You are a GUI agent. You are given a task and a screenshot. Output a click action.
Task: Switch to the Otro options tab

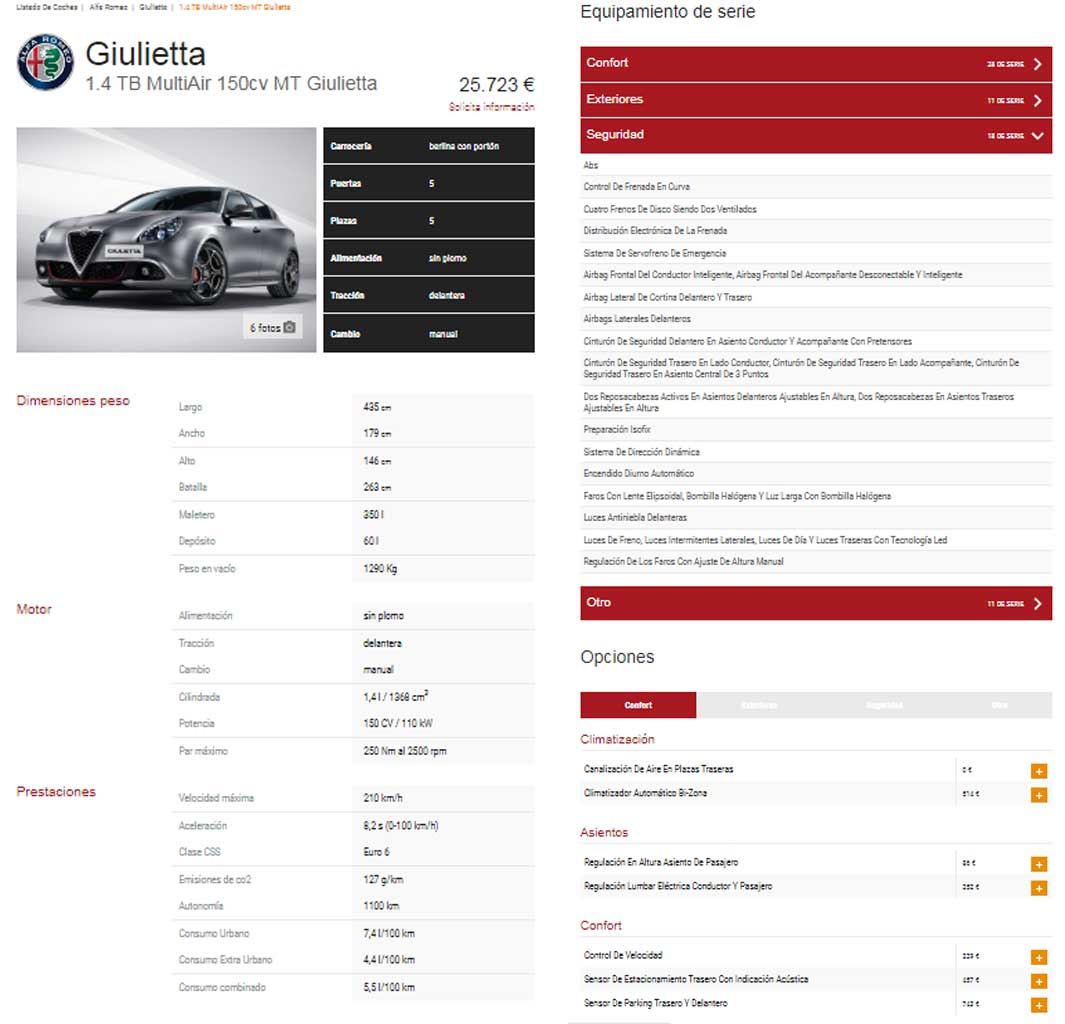pyautogui.click(x=999, y=705)
